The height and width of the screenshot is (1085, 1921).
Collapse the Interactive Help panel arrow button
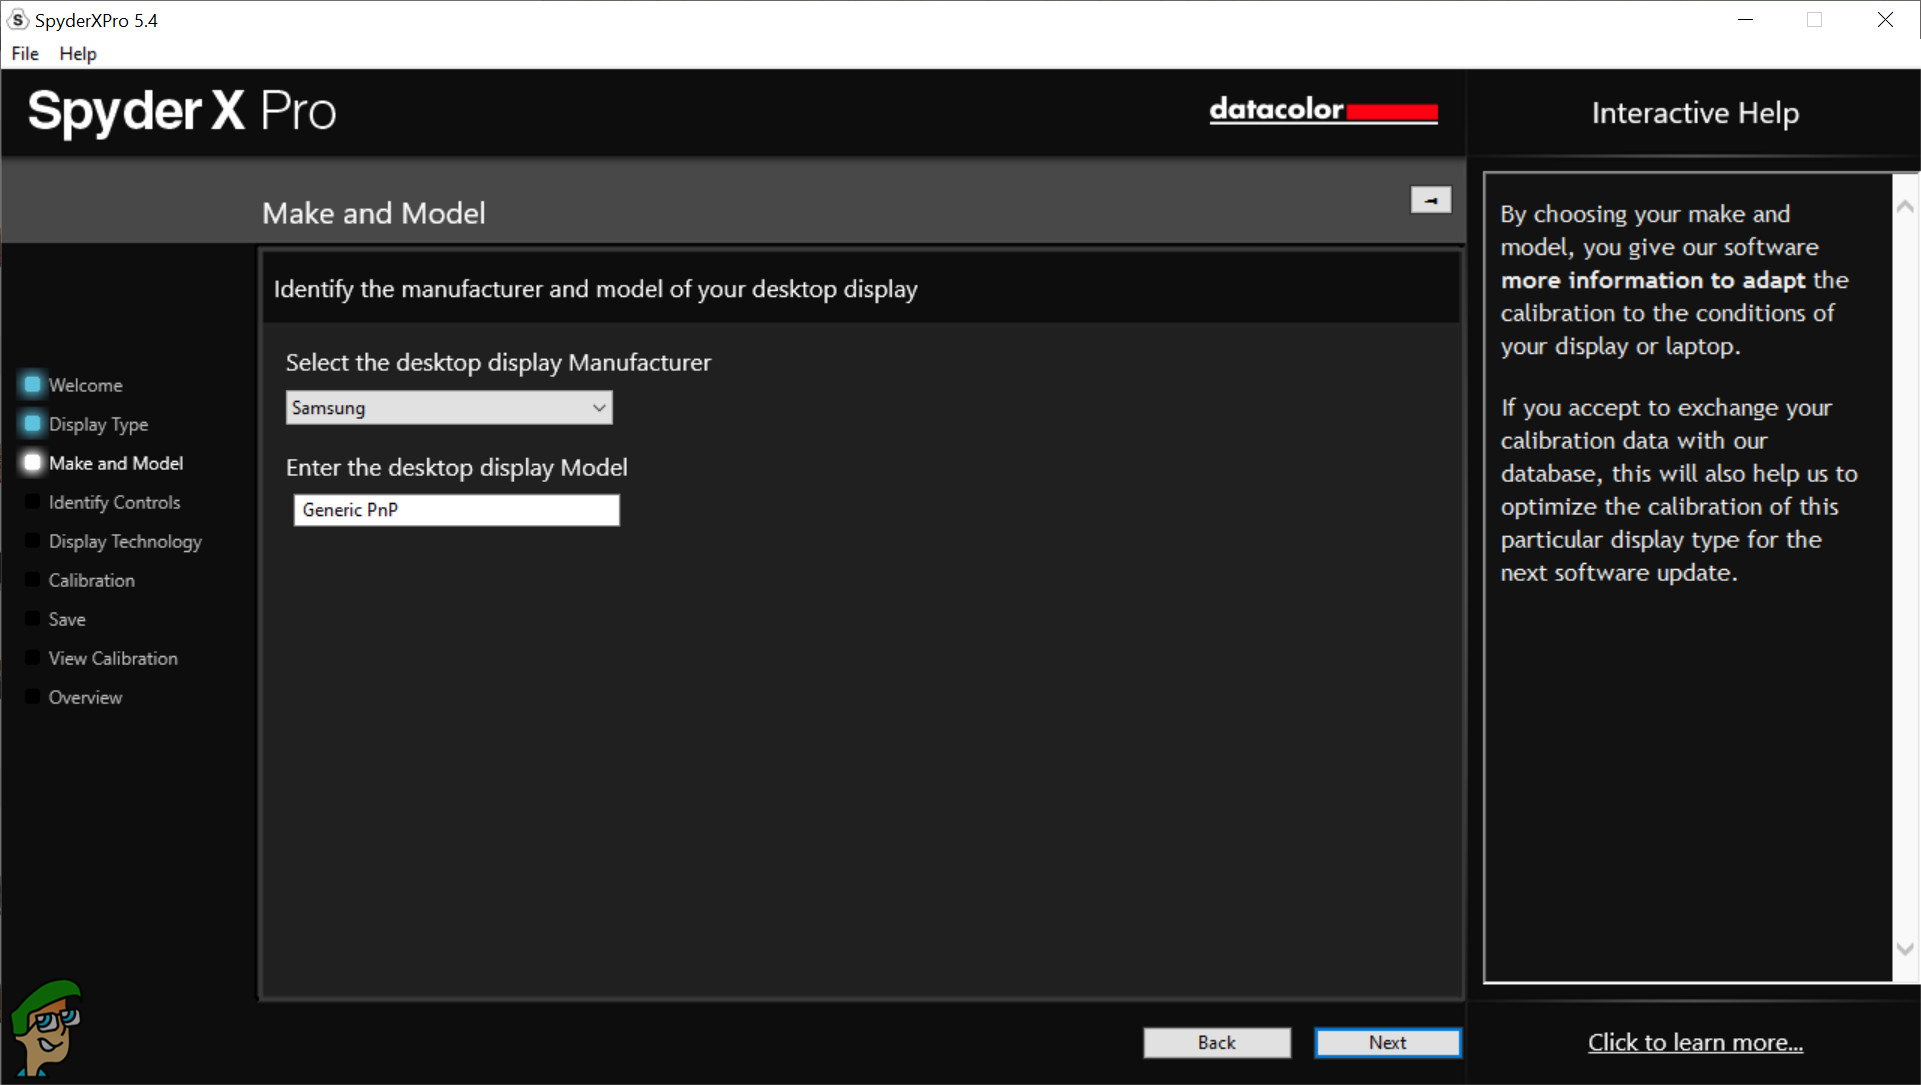point(1430,200)
